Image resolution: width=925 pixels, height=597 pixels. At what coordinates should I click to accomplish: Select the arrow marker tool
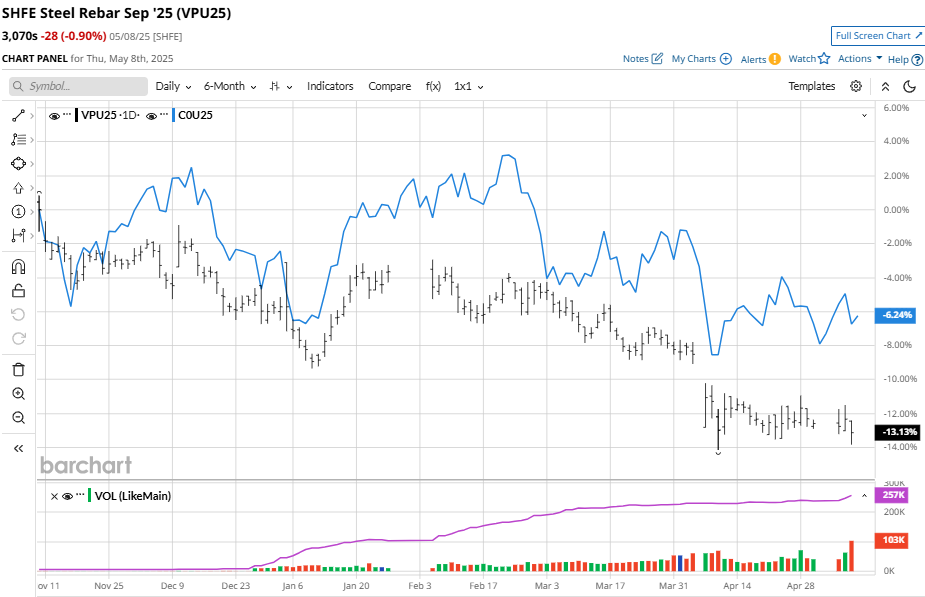(x=18, y=188)
